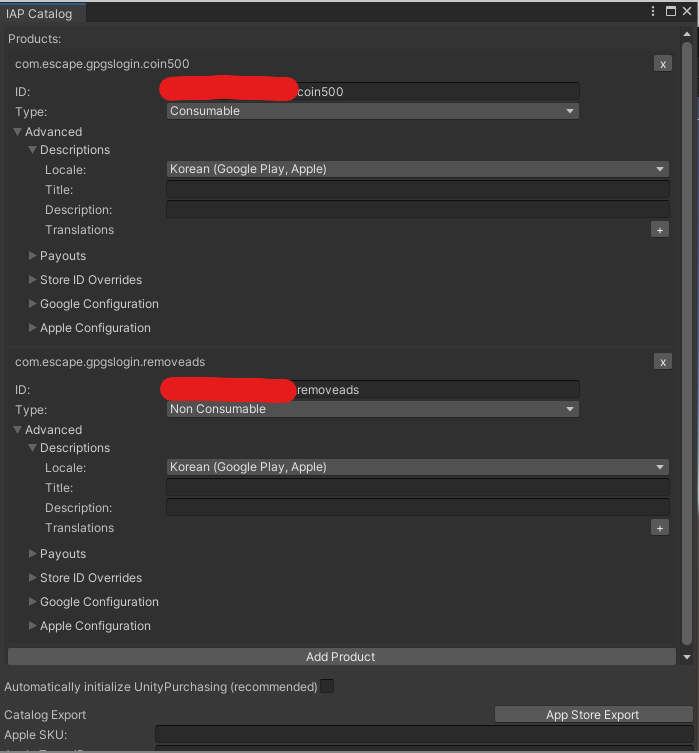
Task: Add a translation for removeads with plus button
Action: (660, 528)
